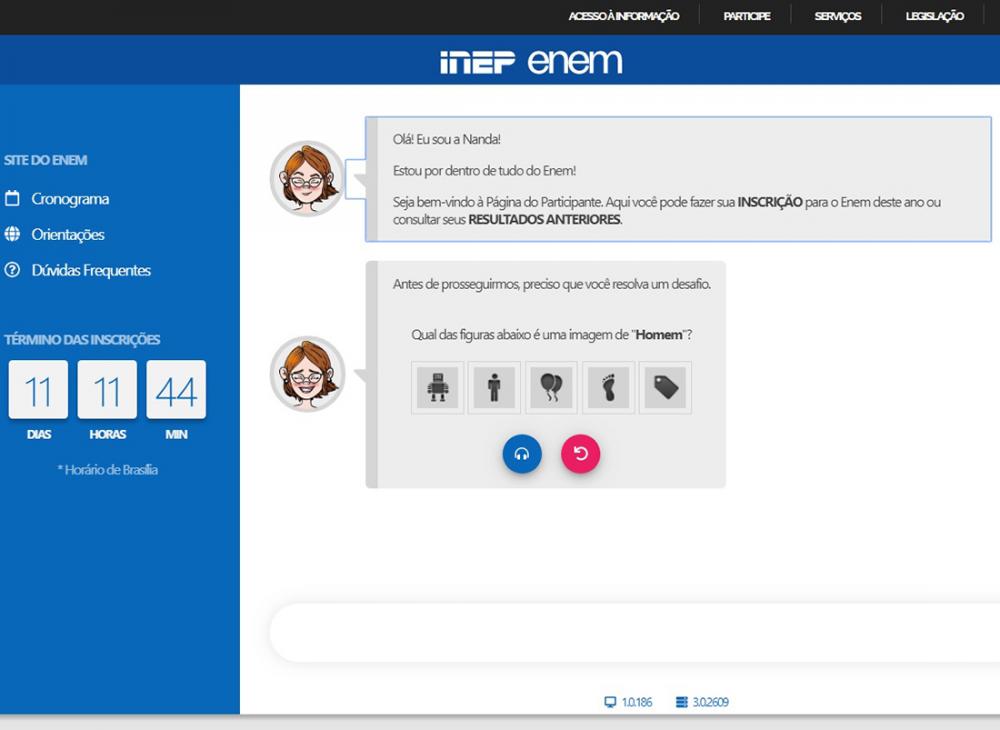
Task: Click the calendar icon beside Cronograma
Action: coord(12,198)
